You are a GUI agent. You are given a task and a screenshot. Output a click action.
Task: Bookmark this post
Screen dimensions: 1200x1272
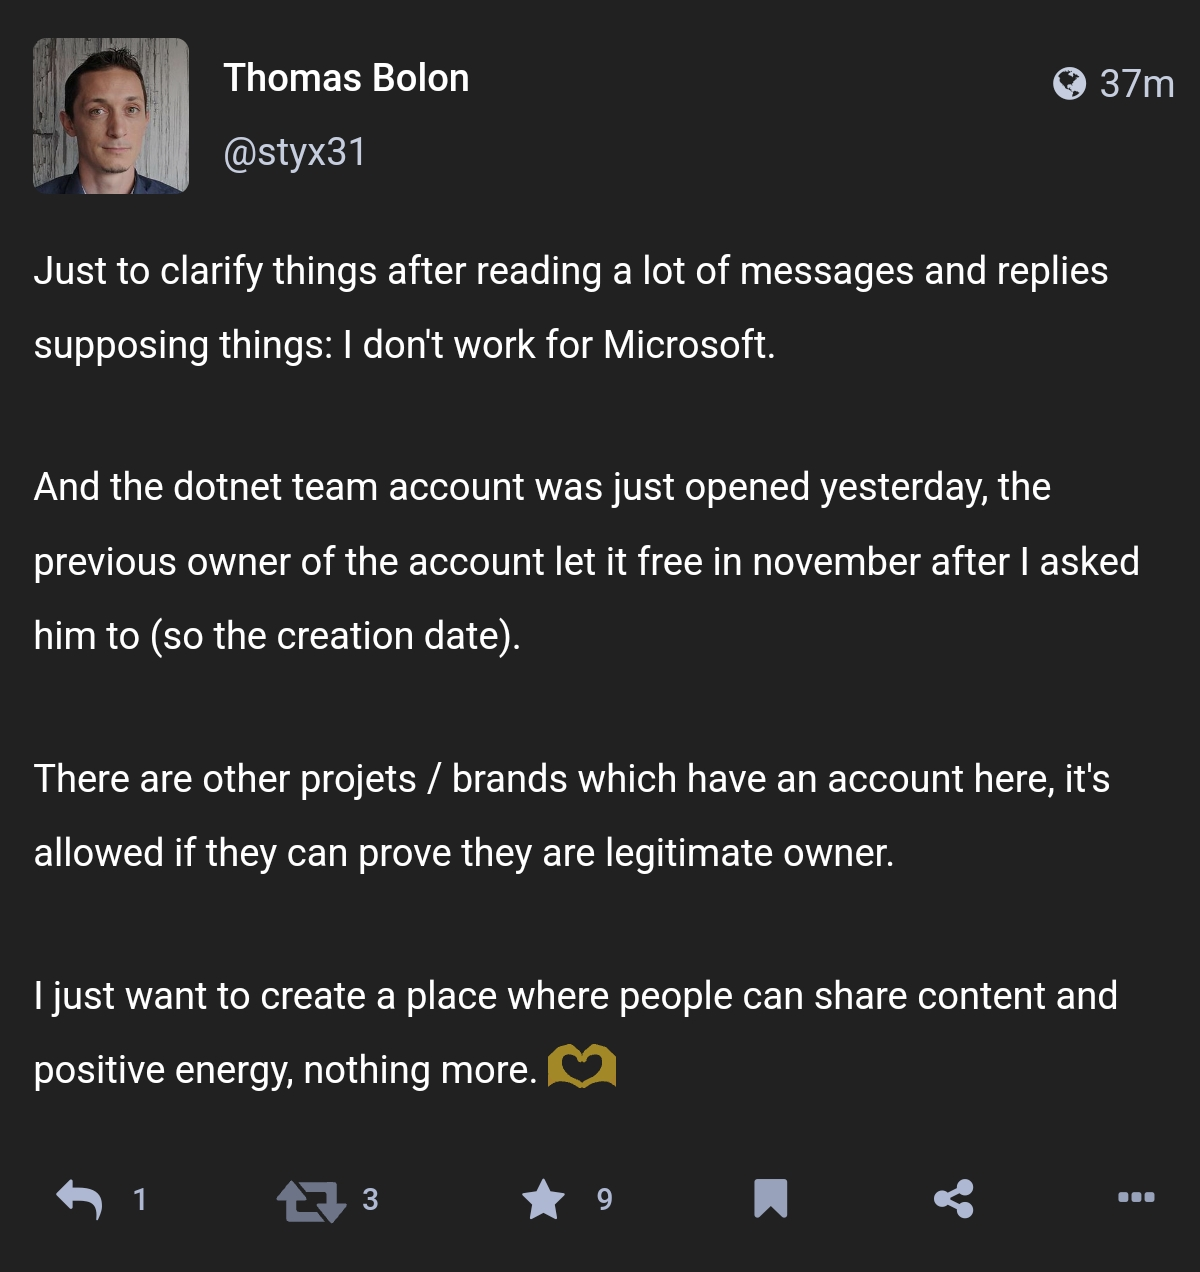click(x=770, y=1199)
